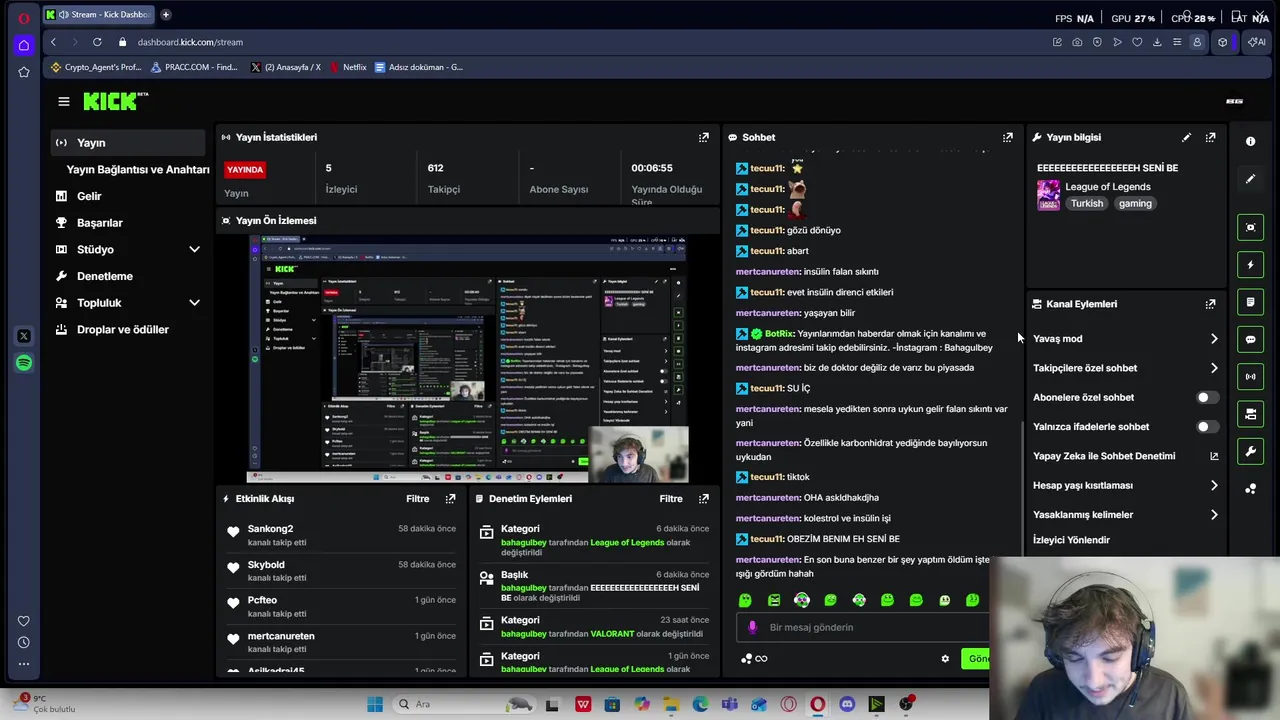
Task: Toggle the wrench widget icon in right sidebar
Action: [1250, 452]
